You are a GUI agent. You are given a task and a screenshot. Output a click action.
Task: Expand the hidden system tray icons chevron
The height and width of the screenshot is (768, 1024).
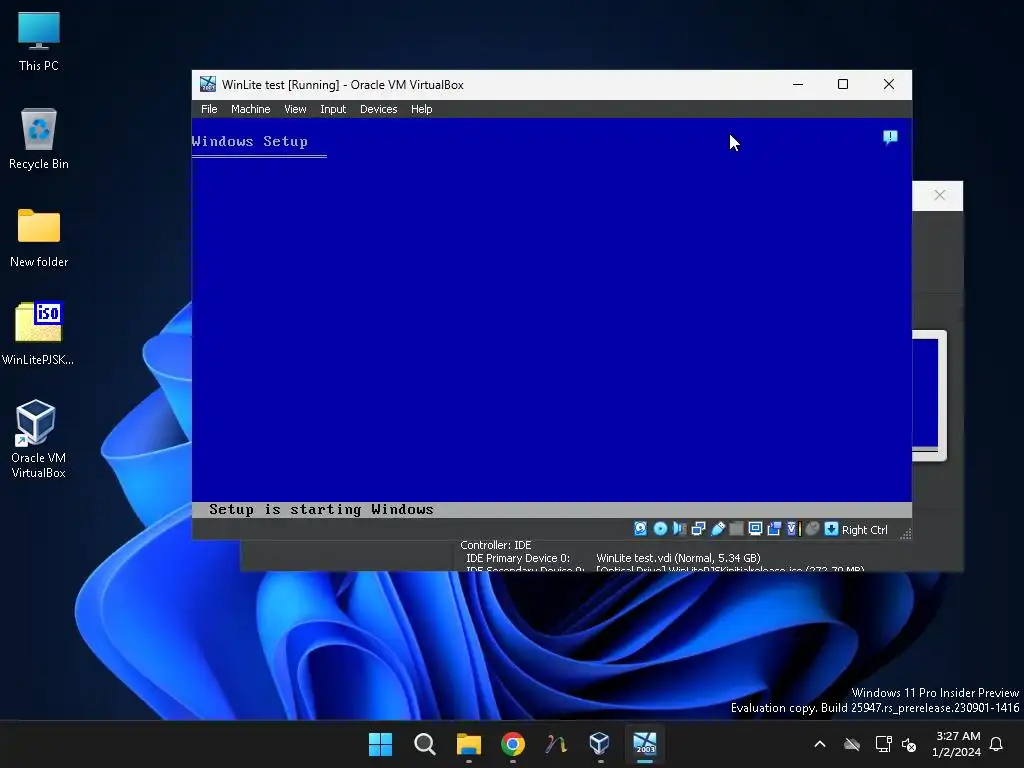click(820, 744)
